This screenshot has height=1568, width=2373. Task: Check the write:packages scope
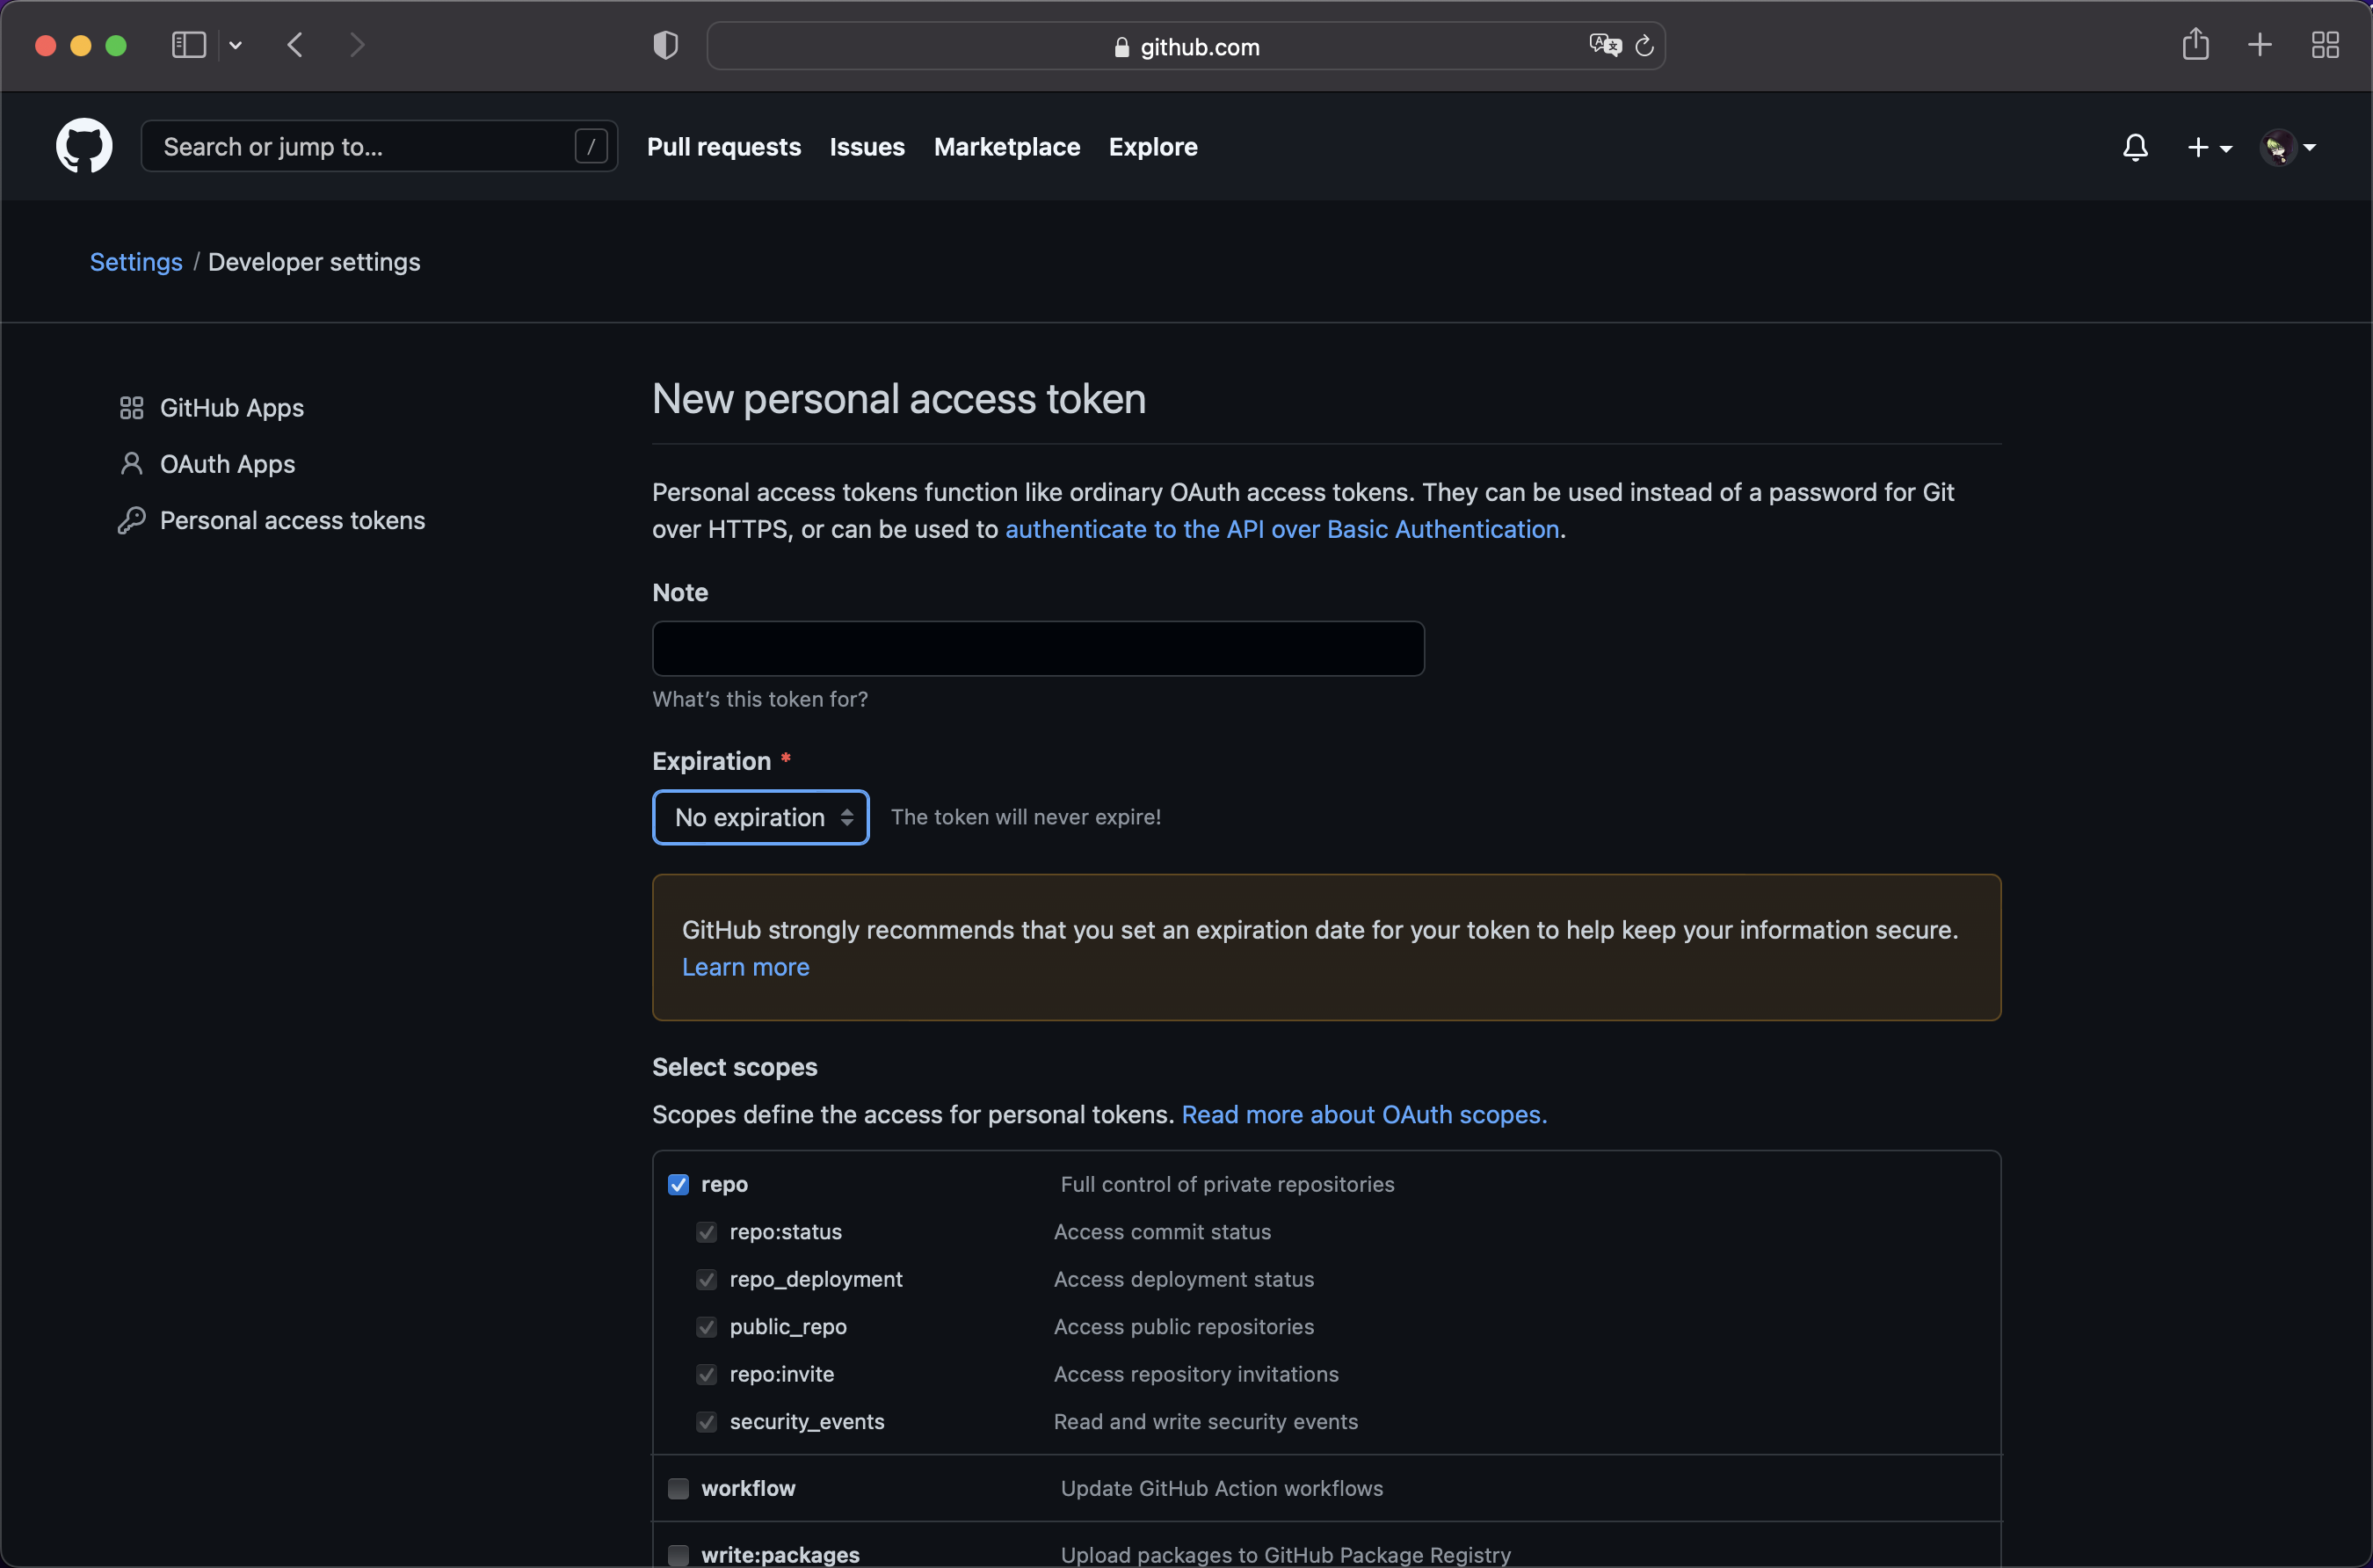tap(678, 1554)
